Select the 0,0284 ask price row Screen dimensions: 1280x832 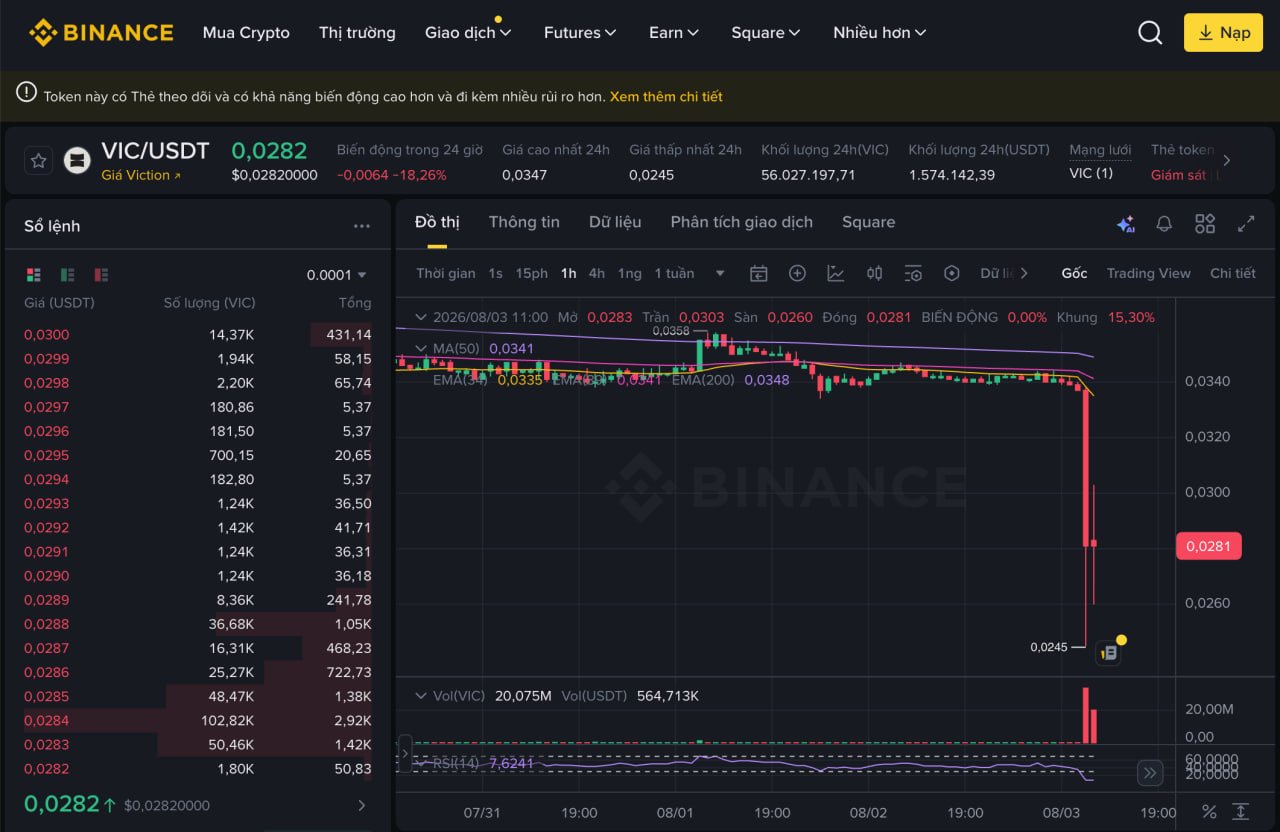[198, 720]
